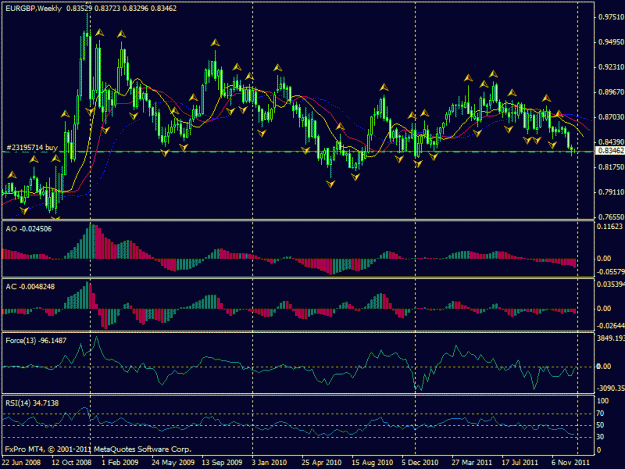Click the current price tag 0.83462
The image size is (625, 469).
(x=610, y=151)
